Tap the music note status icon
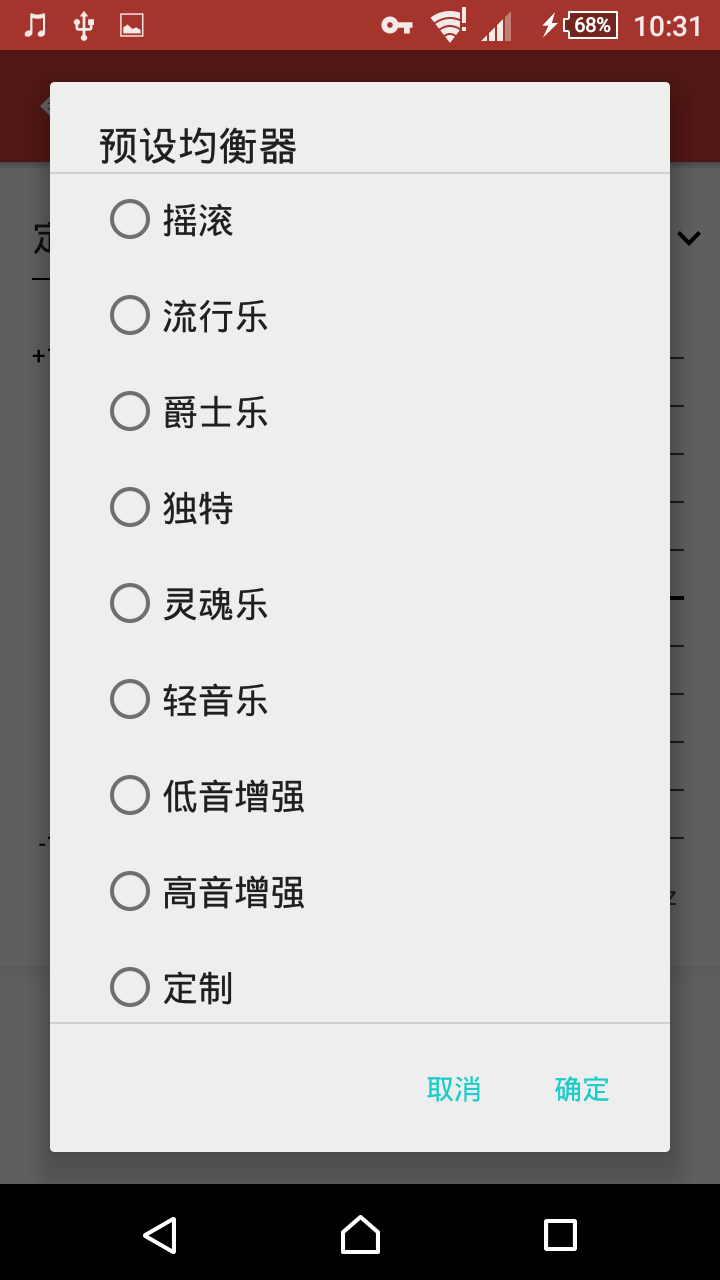Viewport: 720px width, 1280px height. pos(35,25)
